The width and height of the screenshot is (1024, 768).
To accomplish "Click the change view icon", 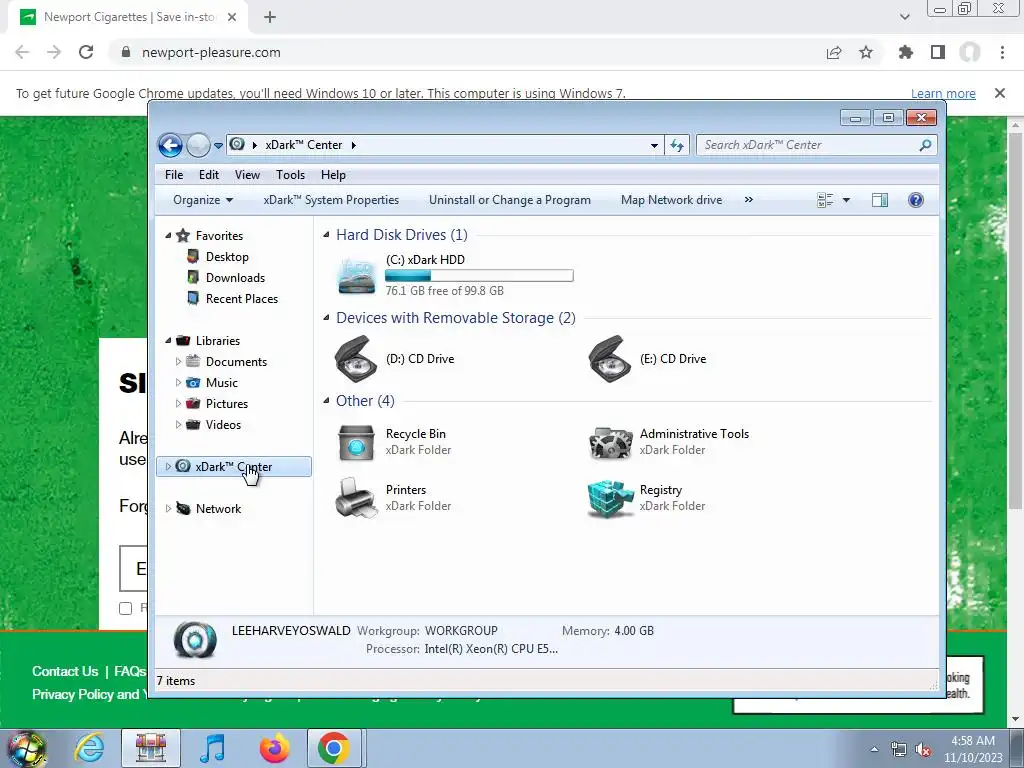I will (x=825, y=200).
